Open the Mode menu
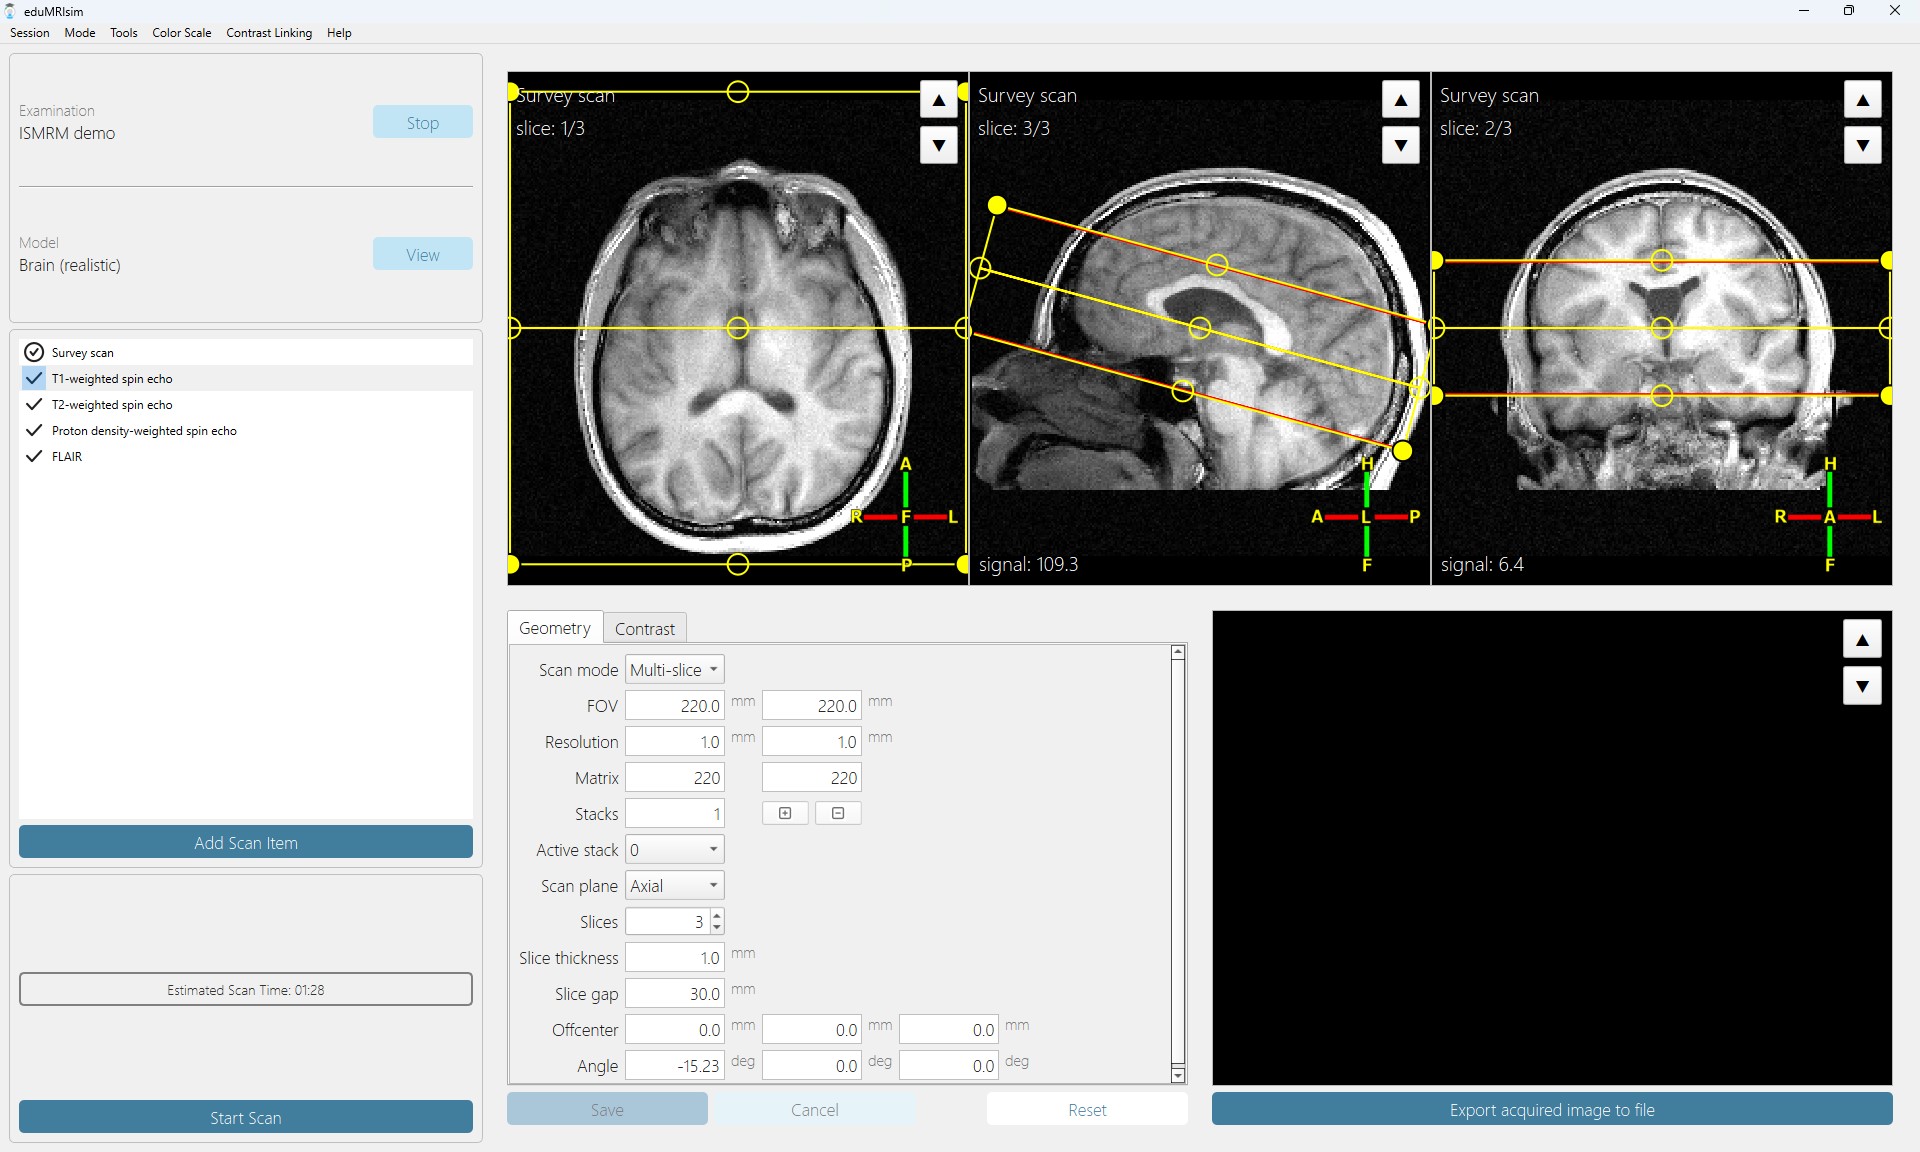The height and width of the screenshot is (1152, 1920). [x=80, y=33]
